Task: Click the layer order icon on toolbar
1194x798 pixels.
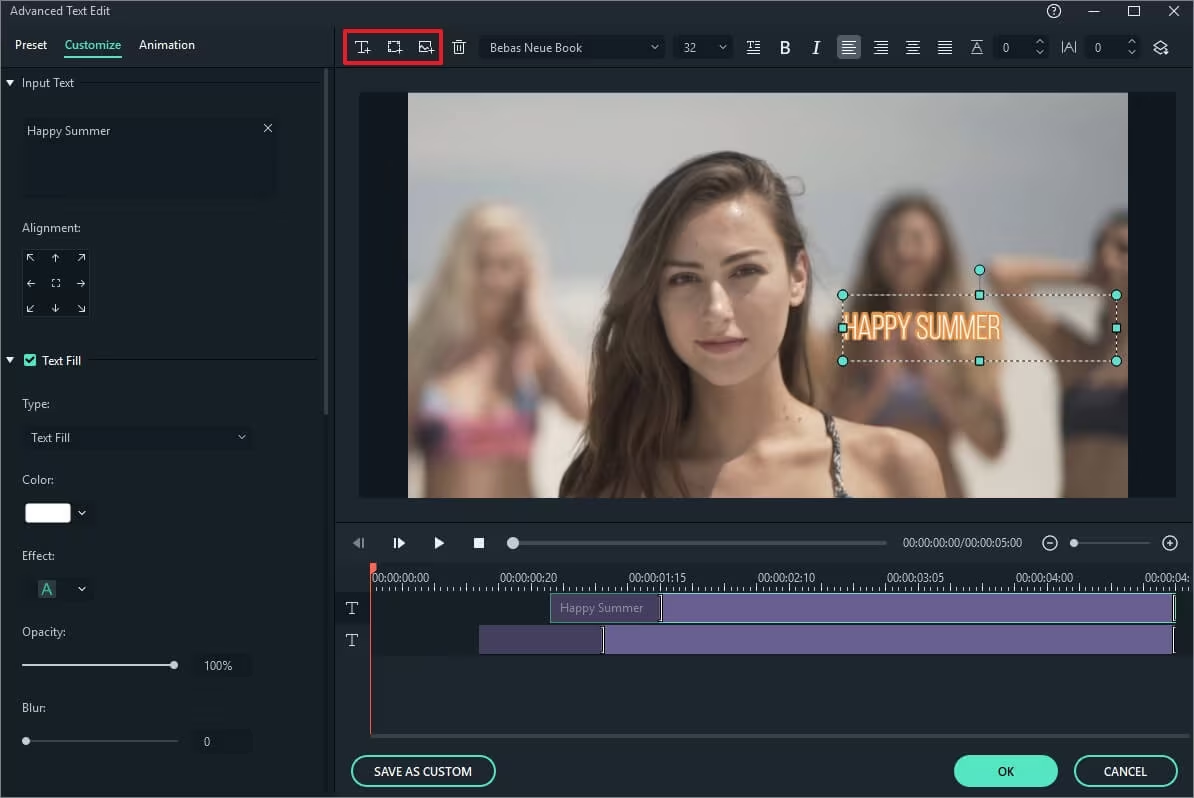Action: tap(1161, 47)
